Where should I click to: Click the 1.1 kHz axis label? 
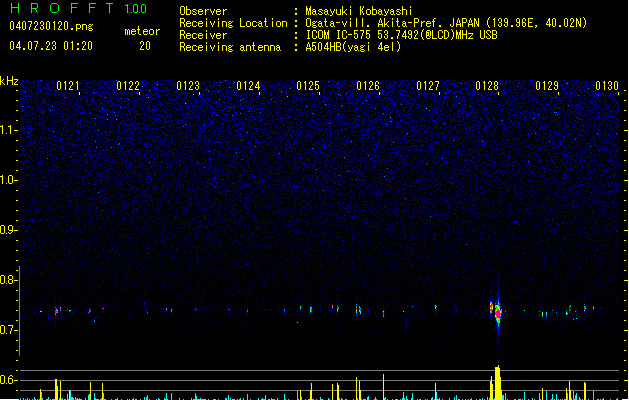[8, 130]
